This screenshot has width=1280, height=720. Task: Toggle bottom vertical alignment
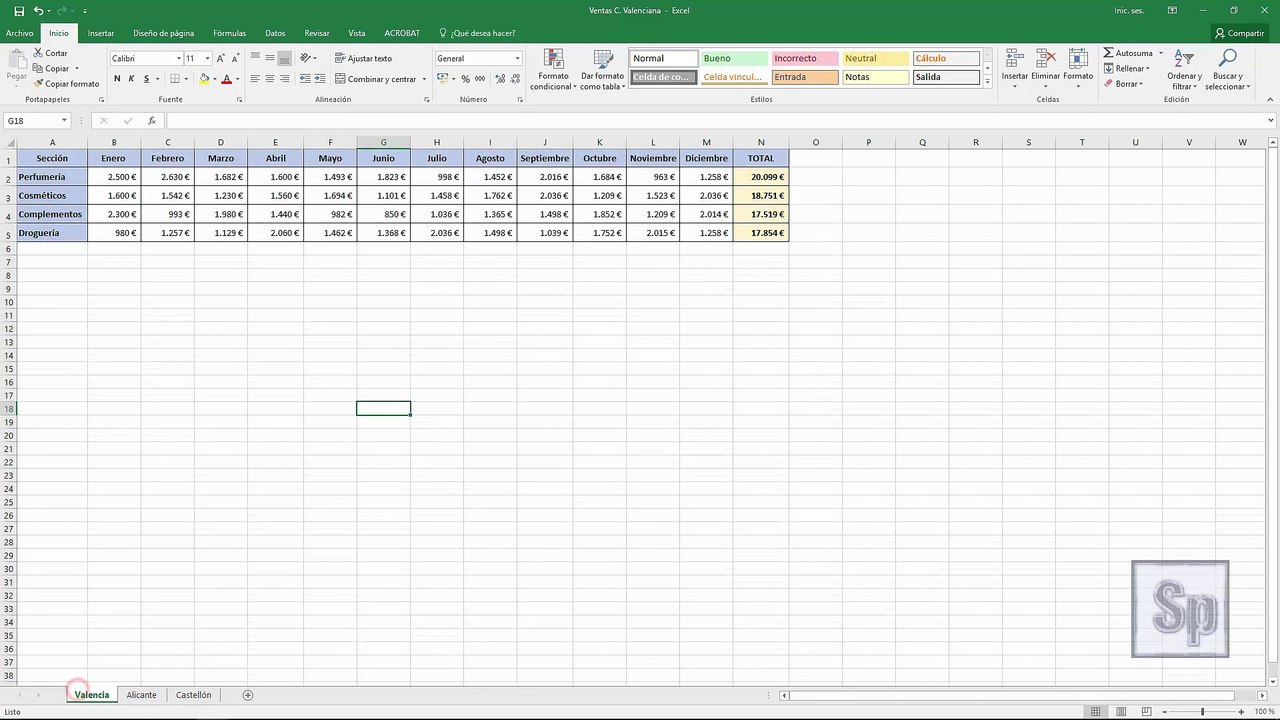pyautogui.click(x=285, y=58)
